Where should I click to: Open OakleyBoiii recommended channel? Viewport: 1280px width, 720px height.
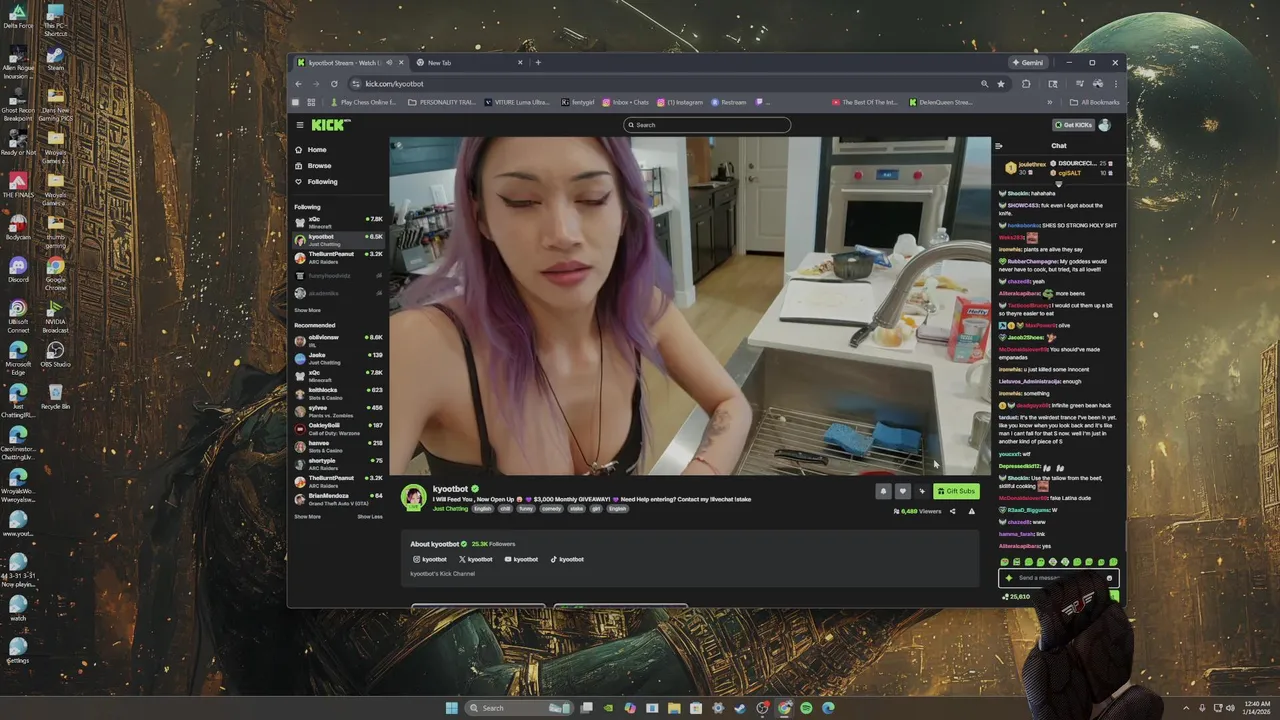click(x=339, y=428)
